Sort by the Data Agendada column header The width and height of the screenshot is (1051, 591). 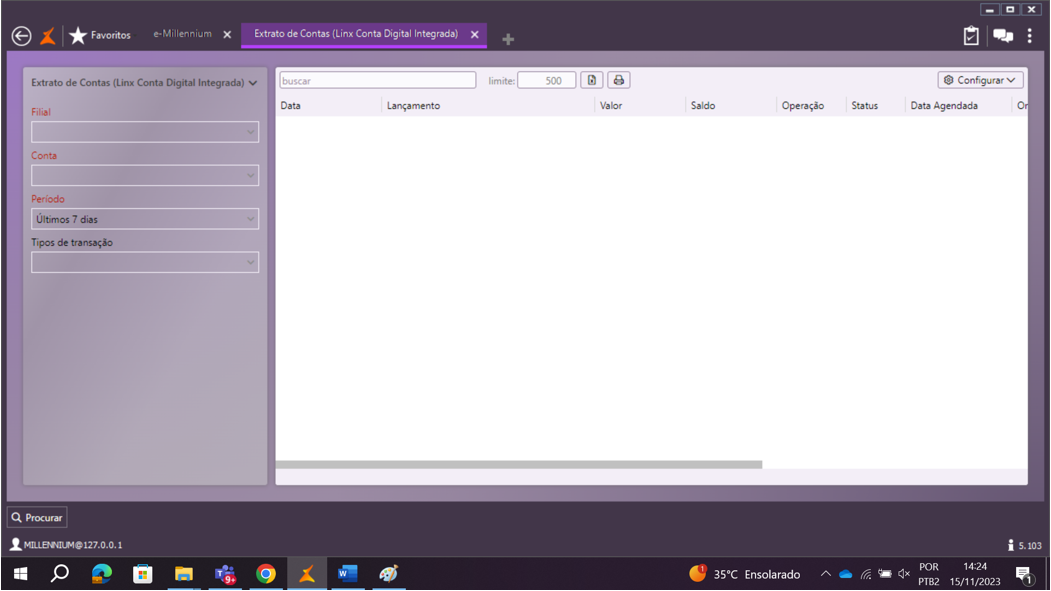pos(944,106)
